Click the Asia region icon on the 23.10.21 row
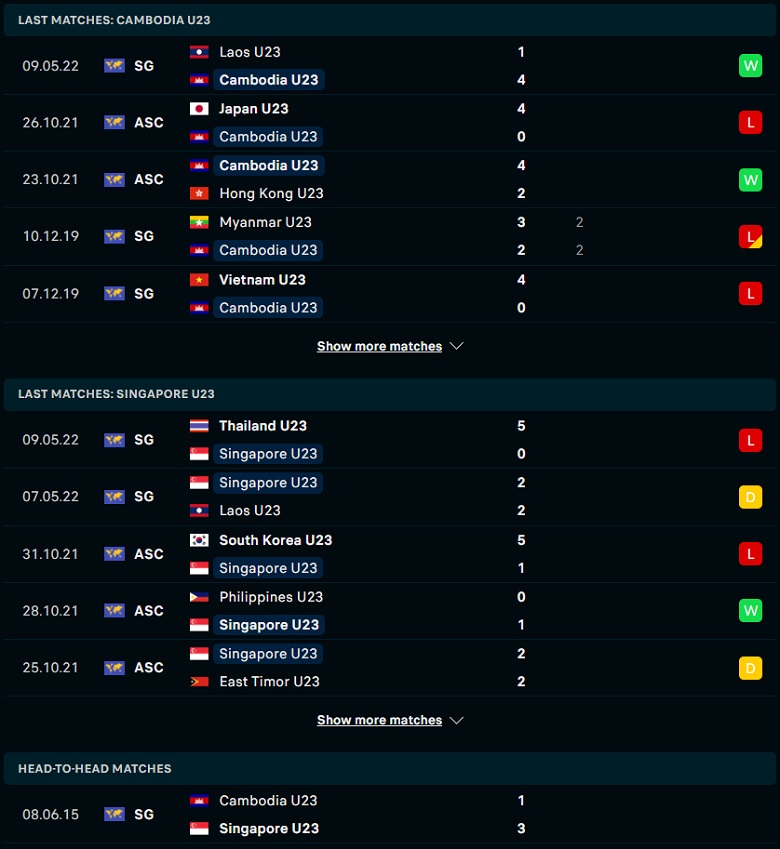Image resolution: width=780 pixels, height=849 pixels. 114,179
